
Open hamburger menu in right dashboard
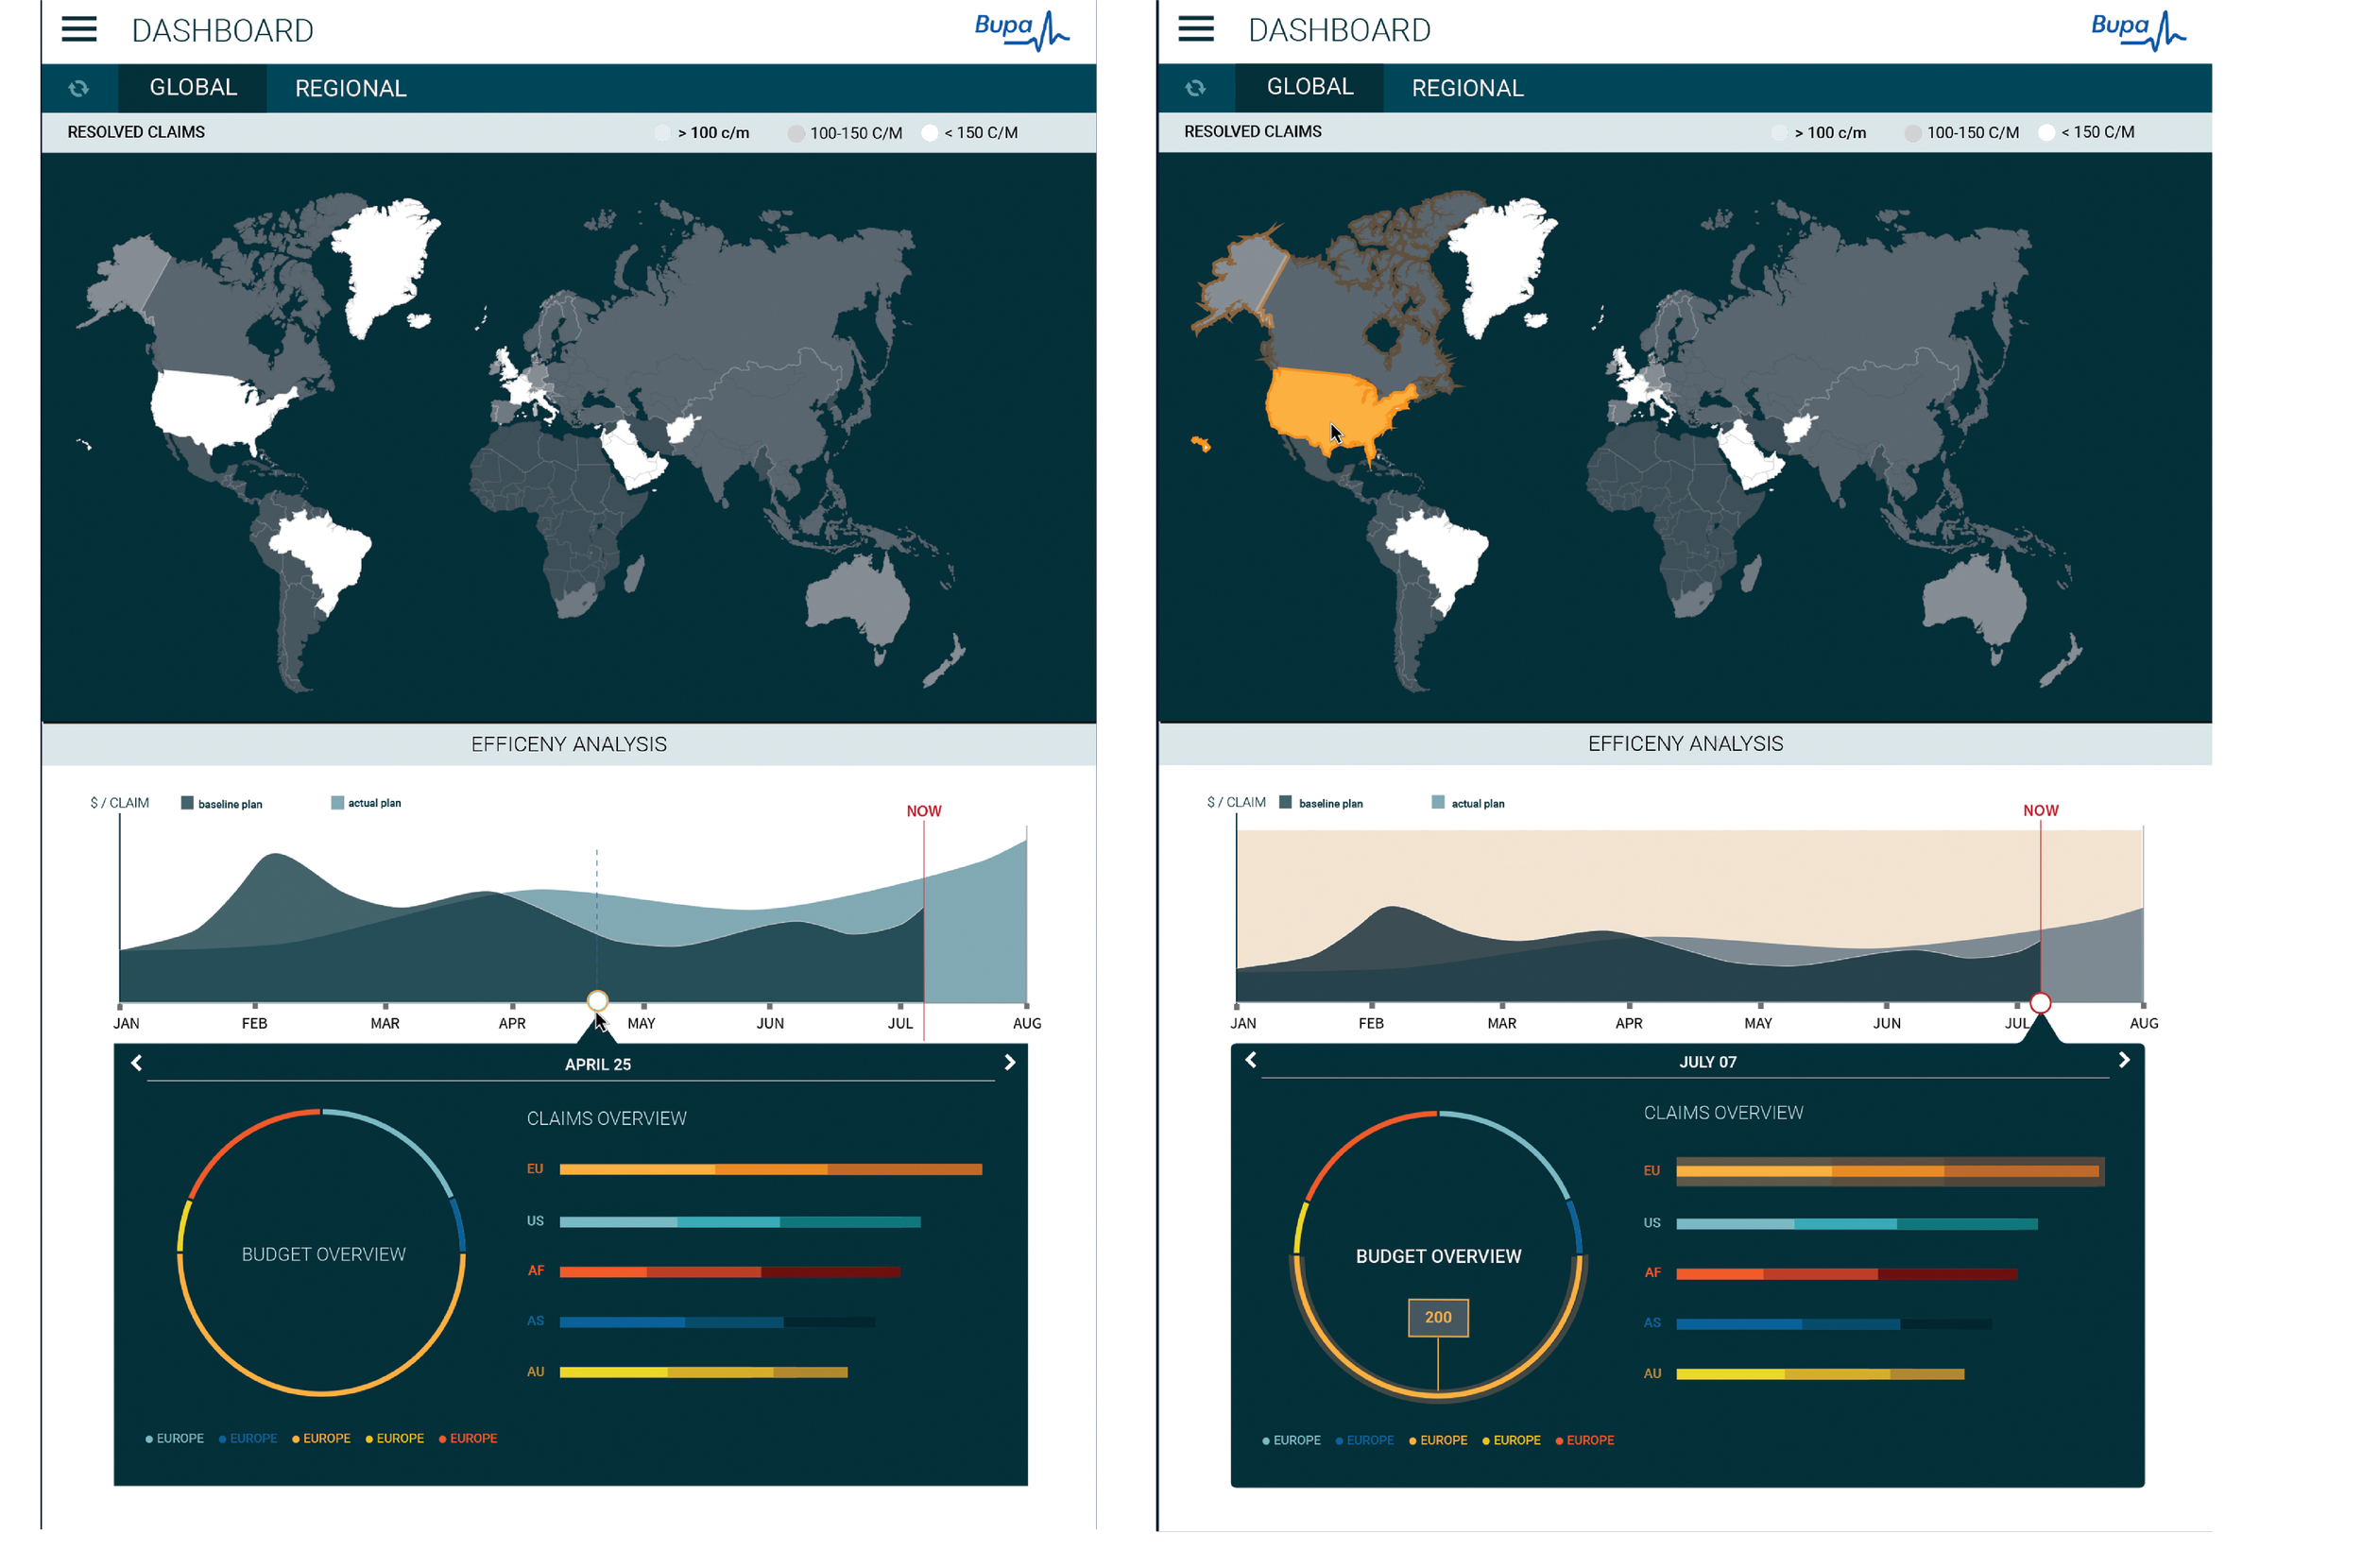pos(1195,29)
